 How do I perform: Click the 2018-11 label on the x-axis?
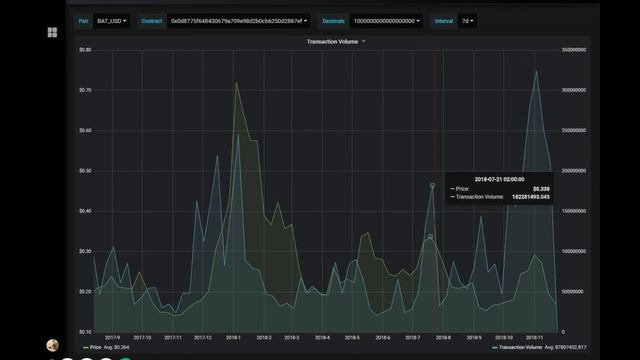pos(534,338)
